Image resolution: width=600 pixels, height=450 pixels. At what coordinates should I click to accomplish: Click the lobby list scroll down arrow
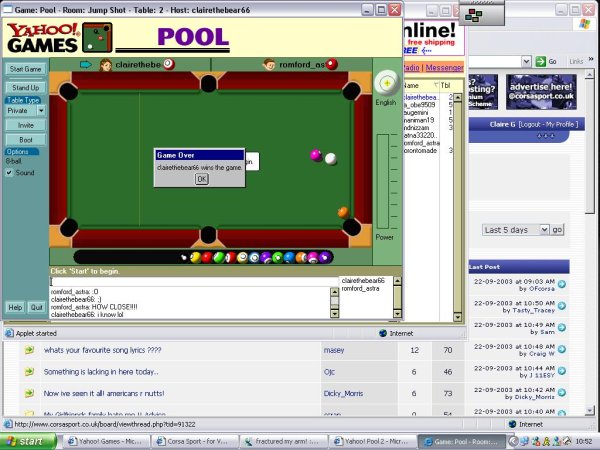457,317
